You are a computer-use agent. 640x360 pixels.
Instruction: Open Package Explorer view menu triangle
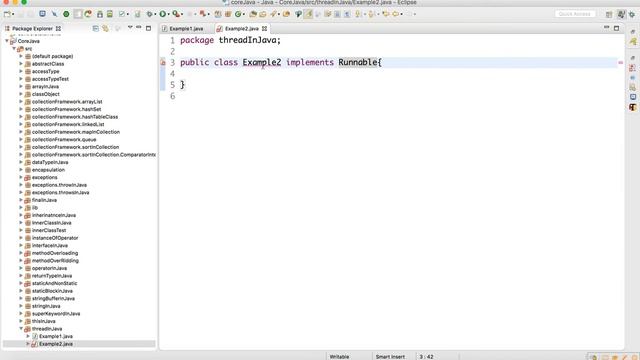[x=130, y=27]
